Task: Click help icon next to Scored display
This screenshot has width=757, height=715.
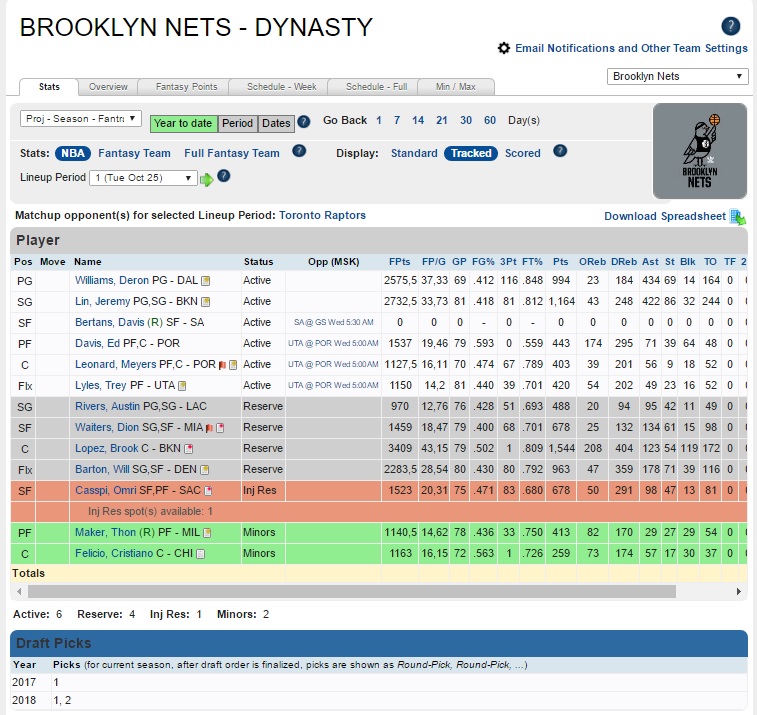Action: coord(560,151)
